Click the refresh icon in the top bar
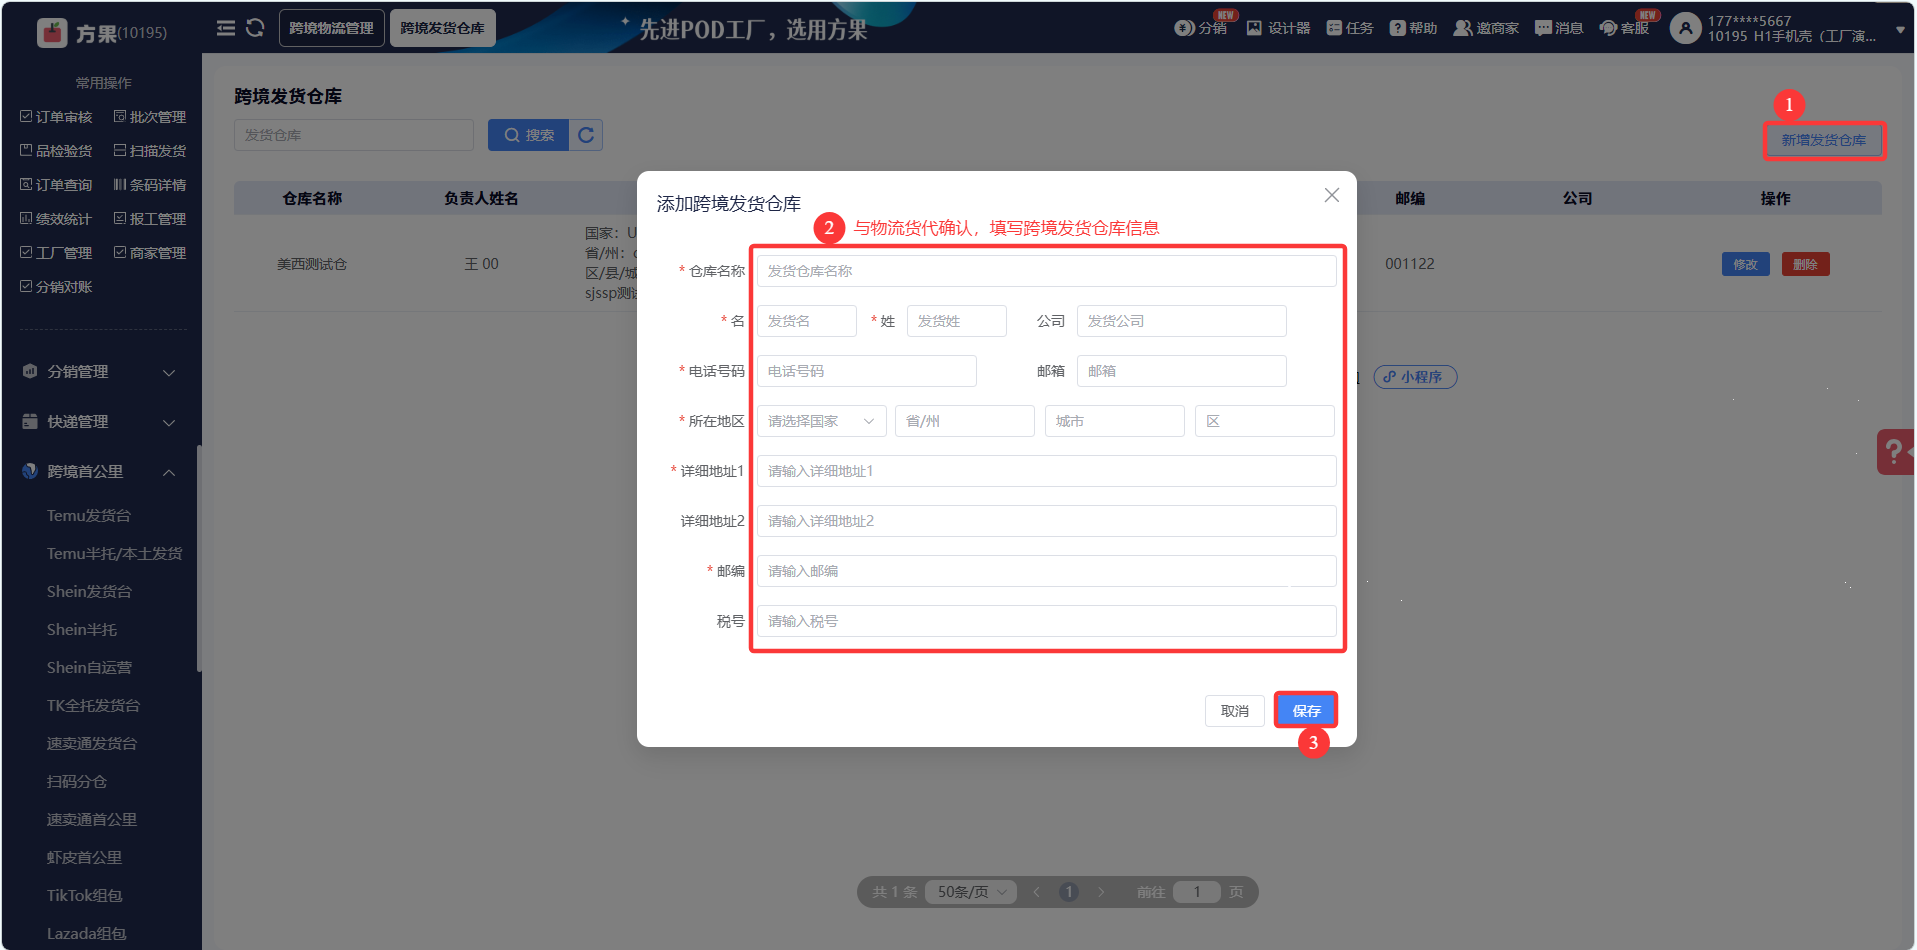The height and width of the screenshot is (950, 1917). tap(255, 28)
